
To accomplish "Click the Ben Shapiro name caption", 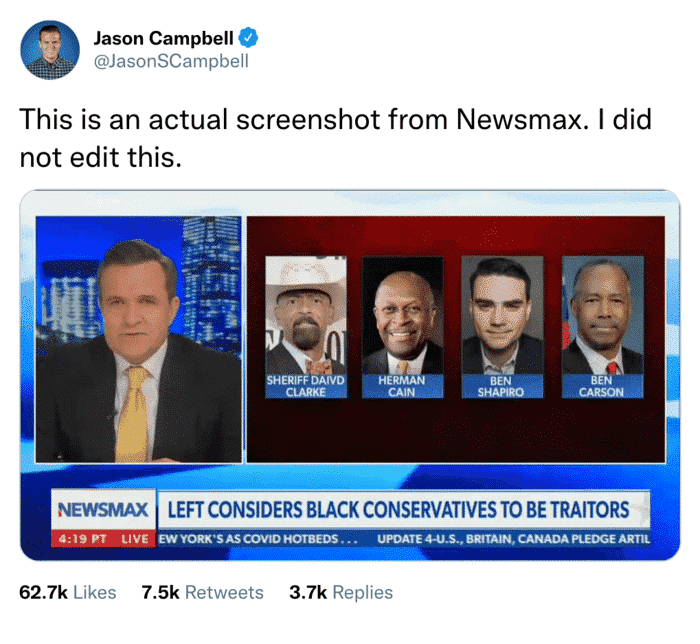I will point(502,386).
